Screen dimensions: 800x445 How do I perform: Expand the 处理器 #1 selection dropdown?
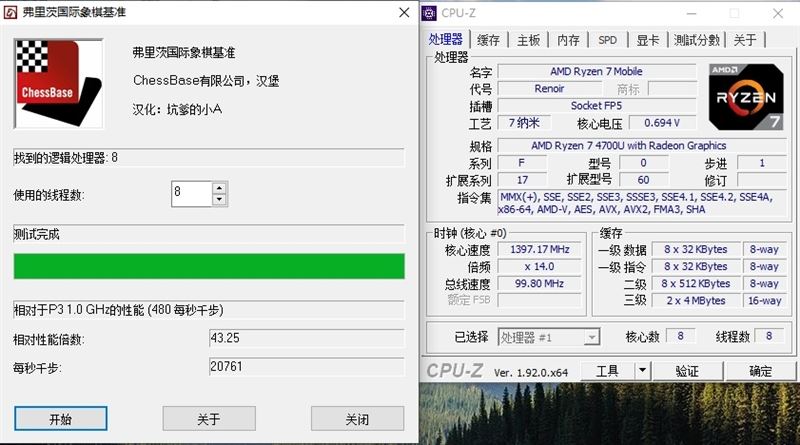[x=591, y=337]
